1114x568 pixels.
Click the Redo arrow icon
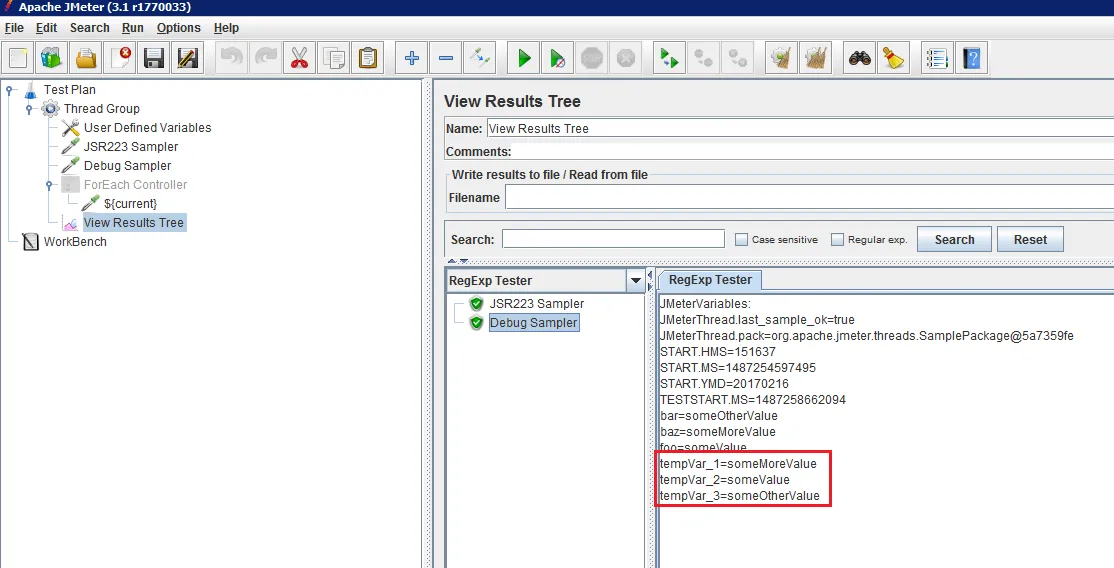[266, 58]
